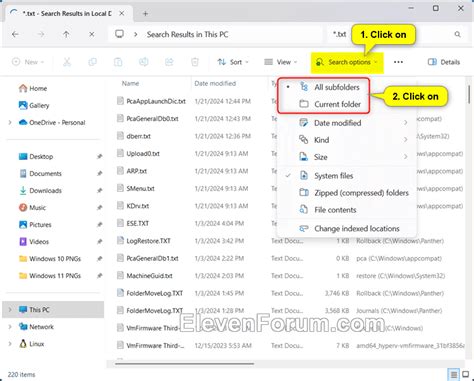Open Windows 11 PNGs folder
This screenshot has height=381, width=474.
50,276
